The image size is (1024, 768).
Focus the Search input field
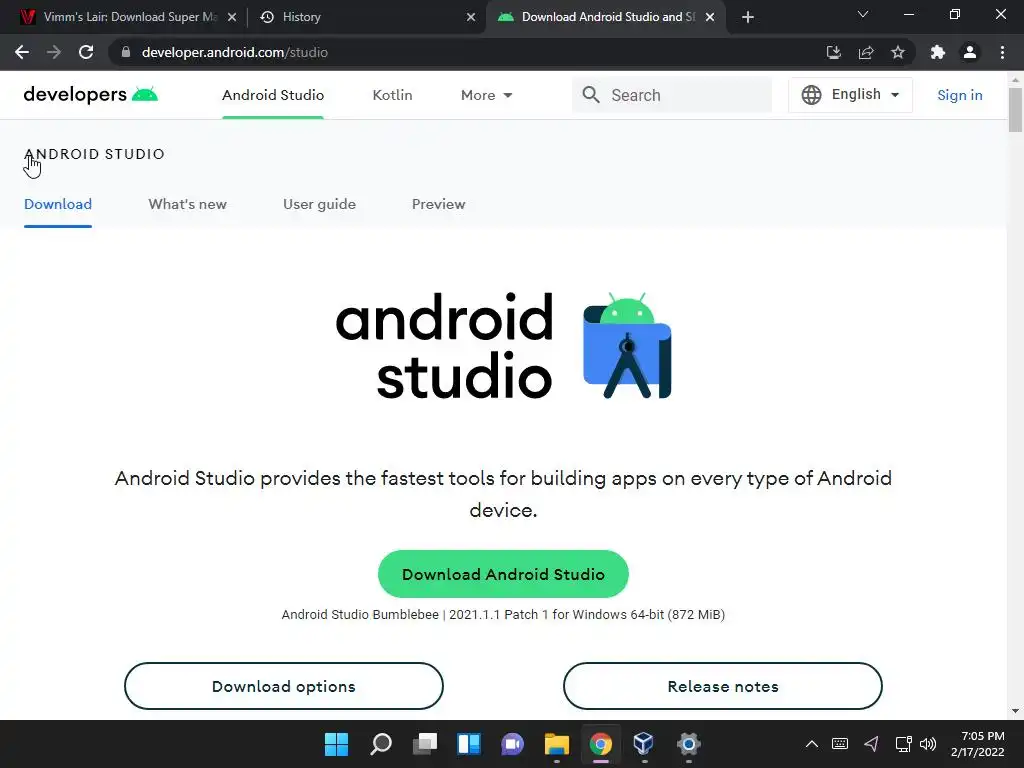pyautogui.click(x=672, y=95)
